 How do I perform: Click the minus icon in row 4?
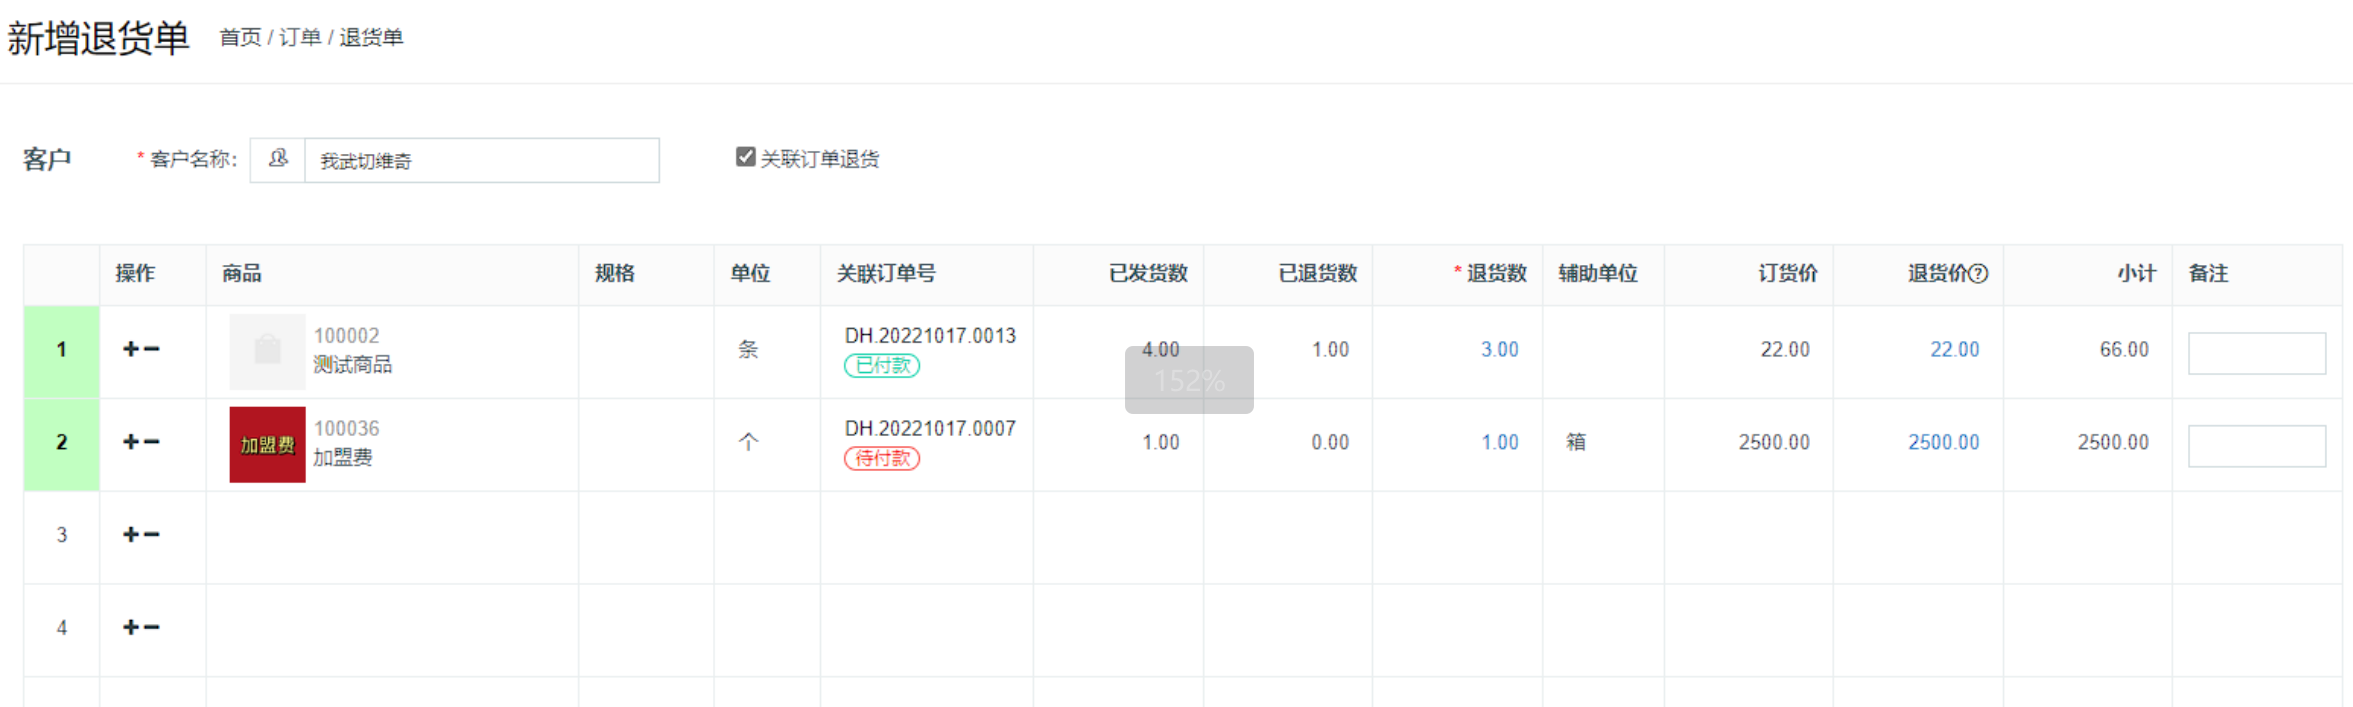click(152, 628)
